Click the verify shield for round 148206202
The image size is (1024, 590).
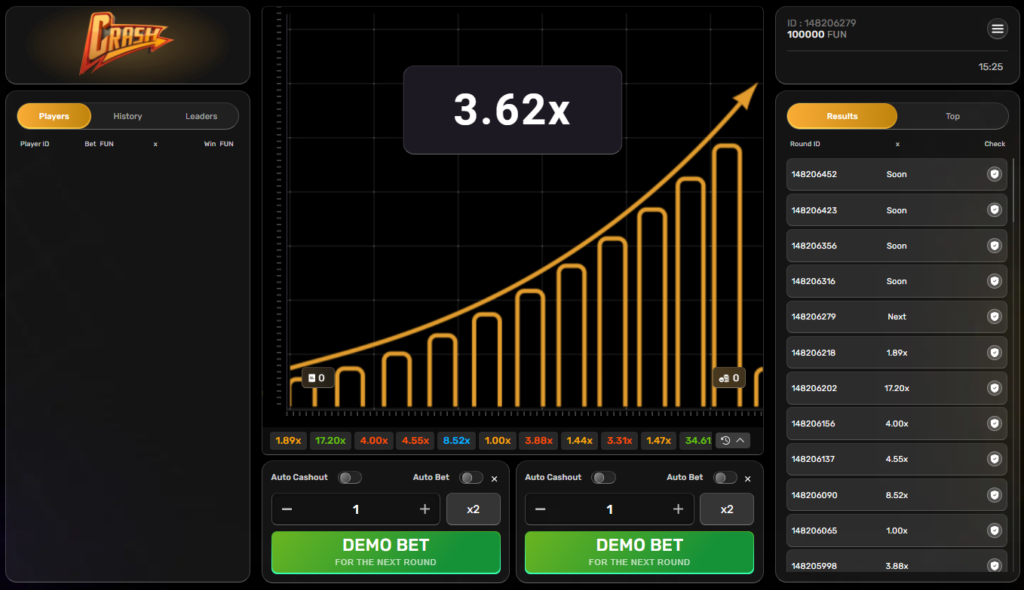pyautogui.click(x=994, y=388)
